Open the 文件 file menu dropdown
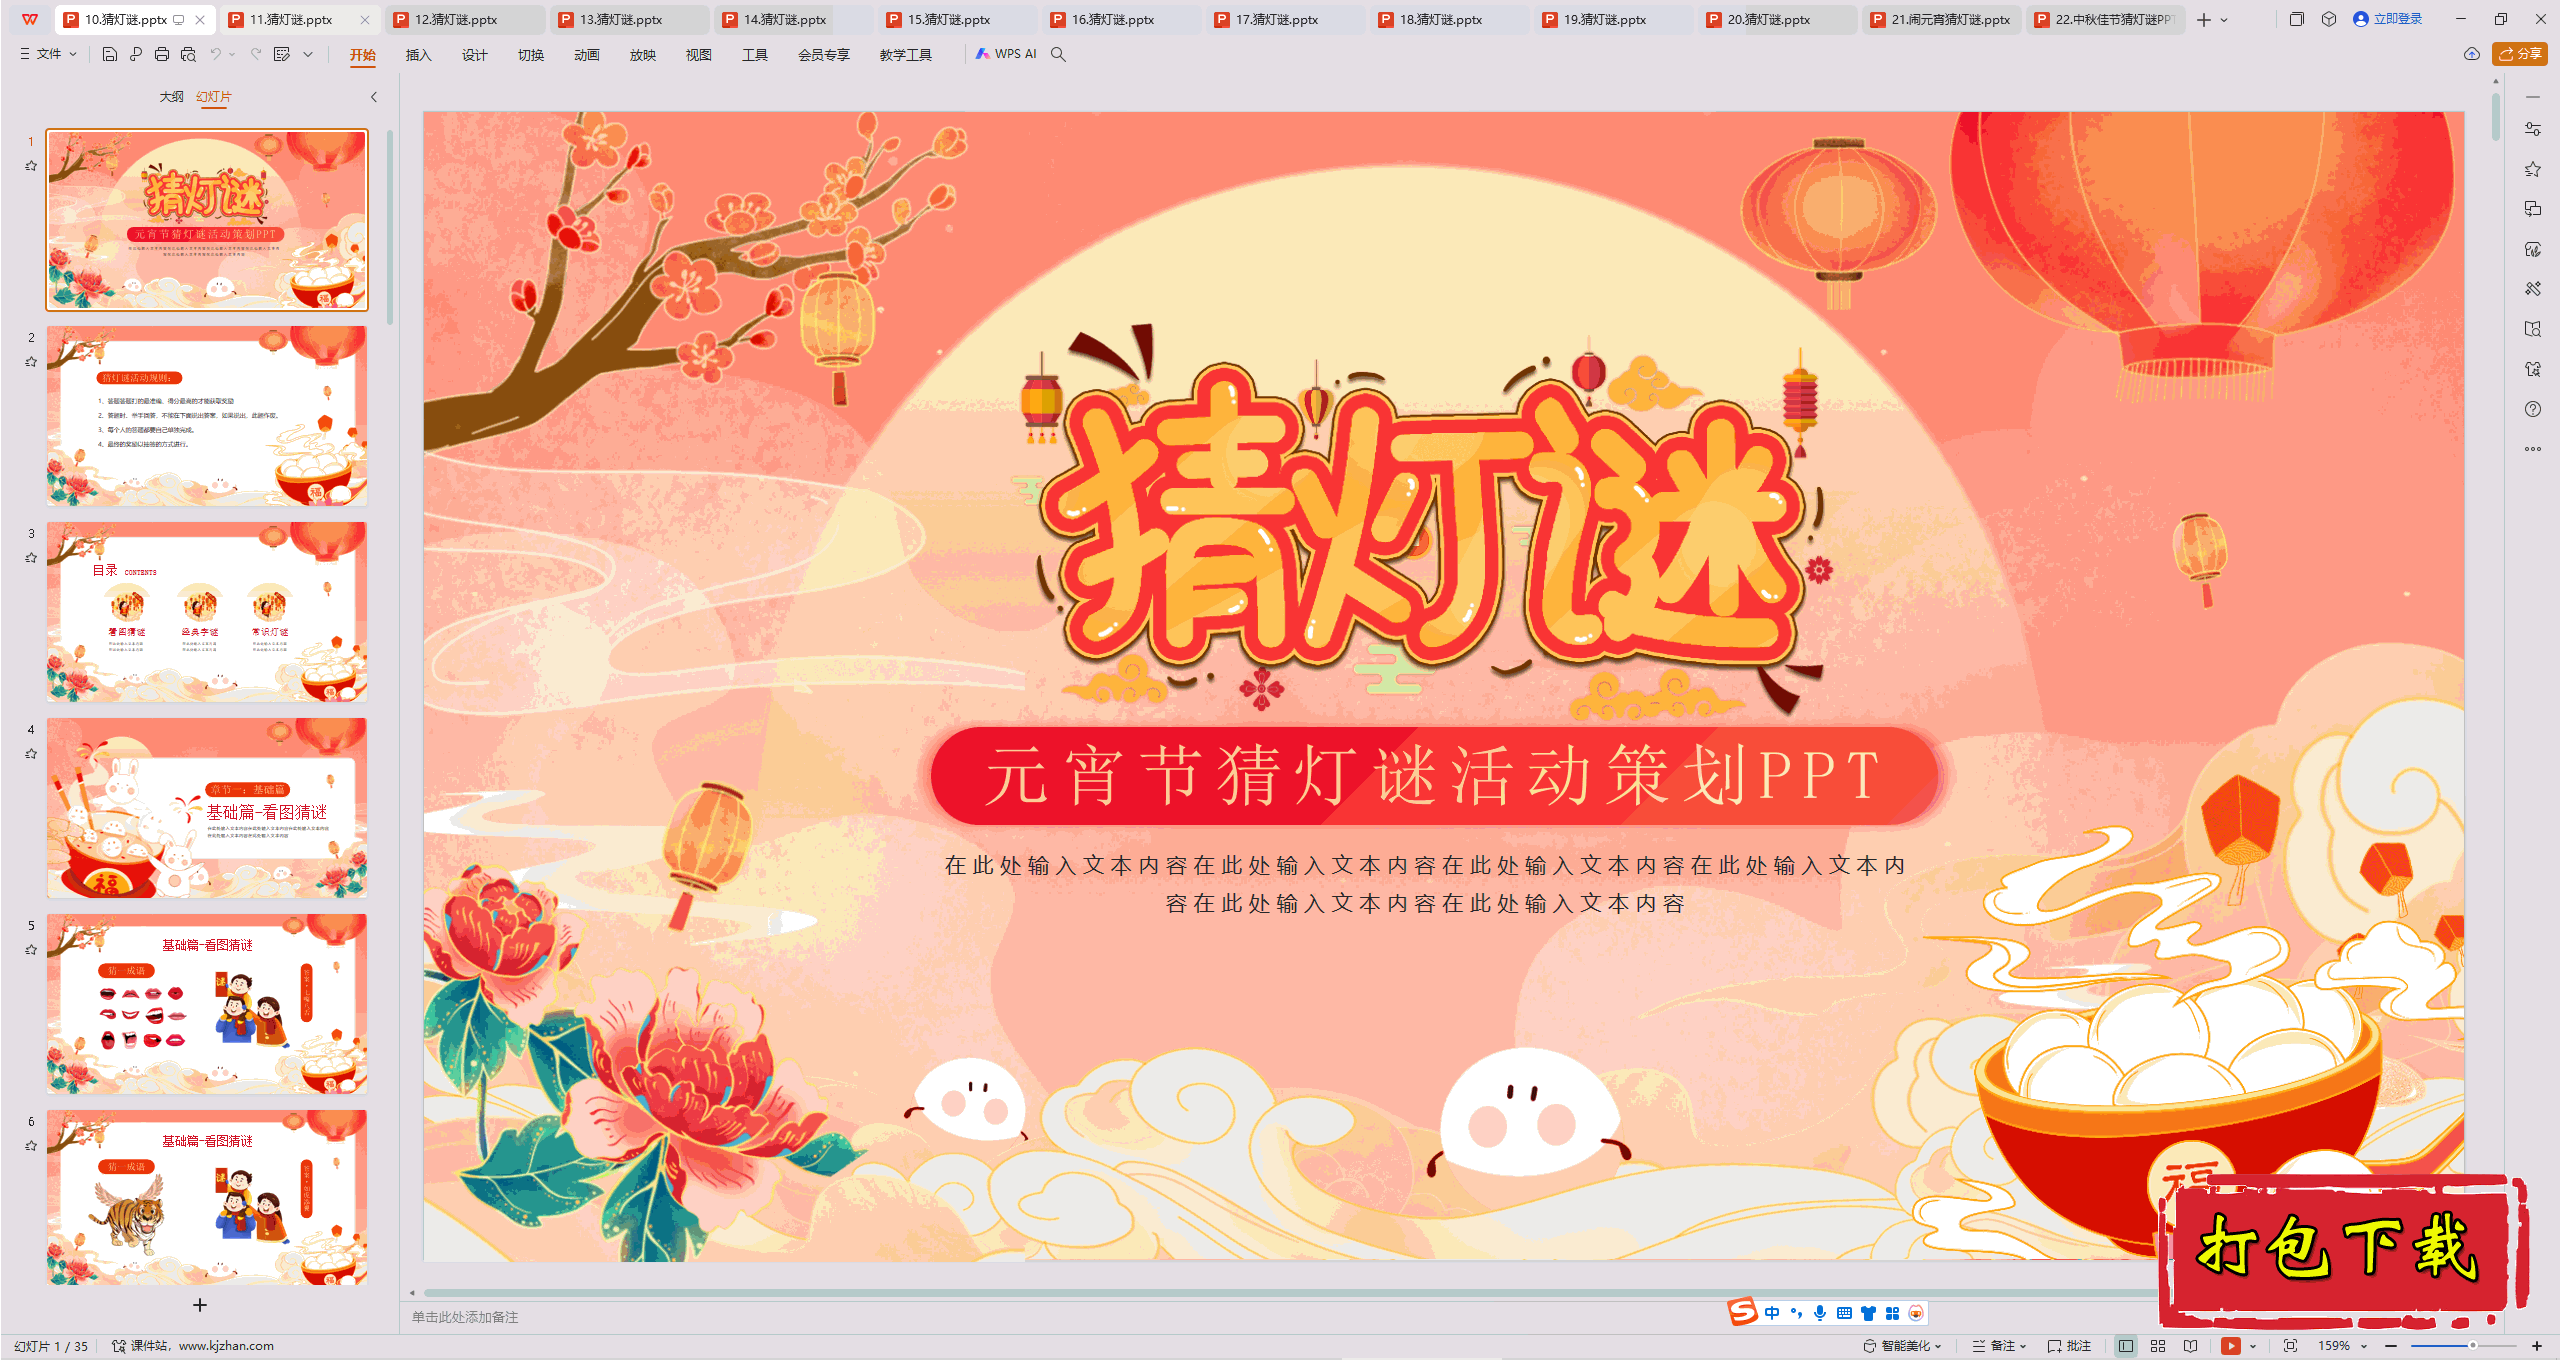 pyautogui.click(x=48, y=54)
